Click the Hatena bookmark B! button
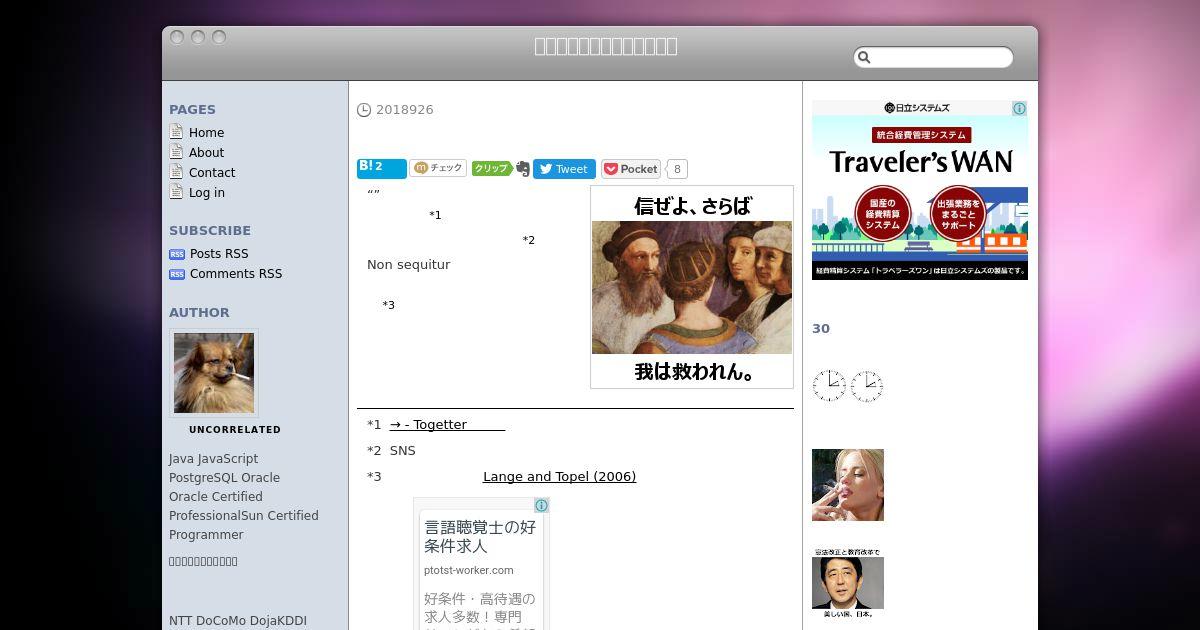The width and height of the screenshot is (1200, 630). tap(382, 168)
